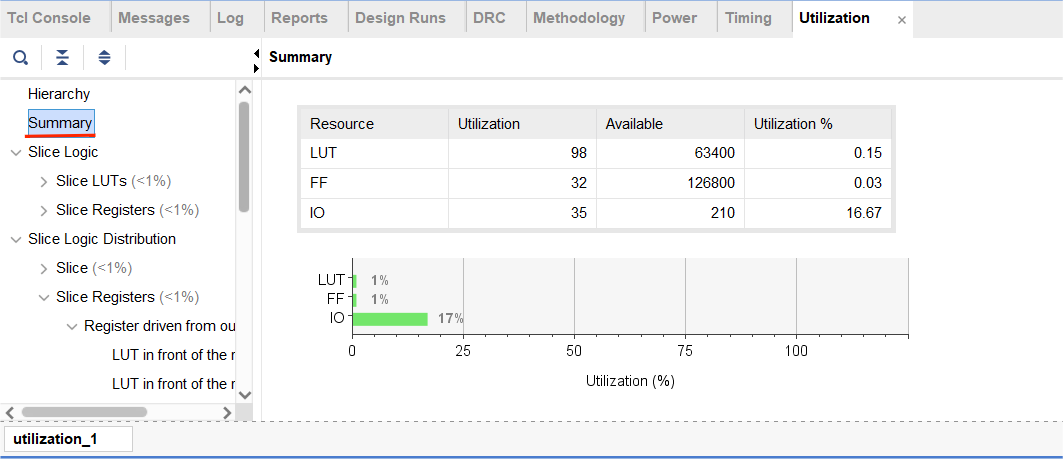Open the Design Runs tab
The width and height of the screenshot is (1063, 459).
point(400,18)
